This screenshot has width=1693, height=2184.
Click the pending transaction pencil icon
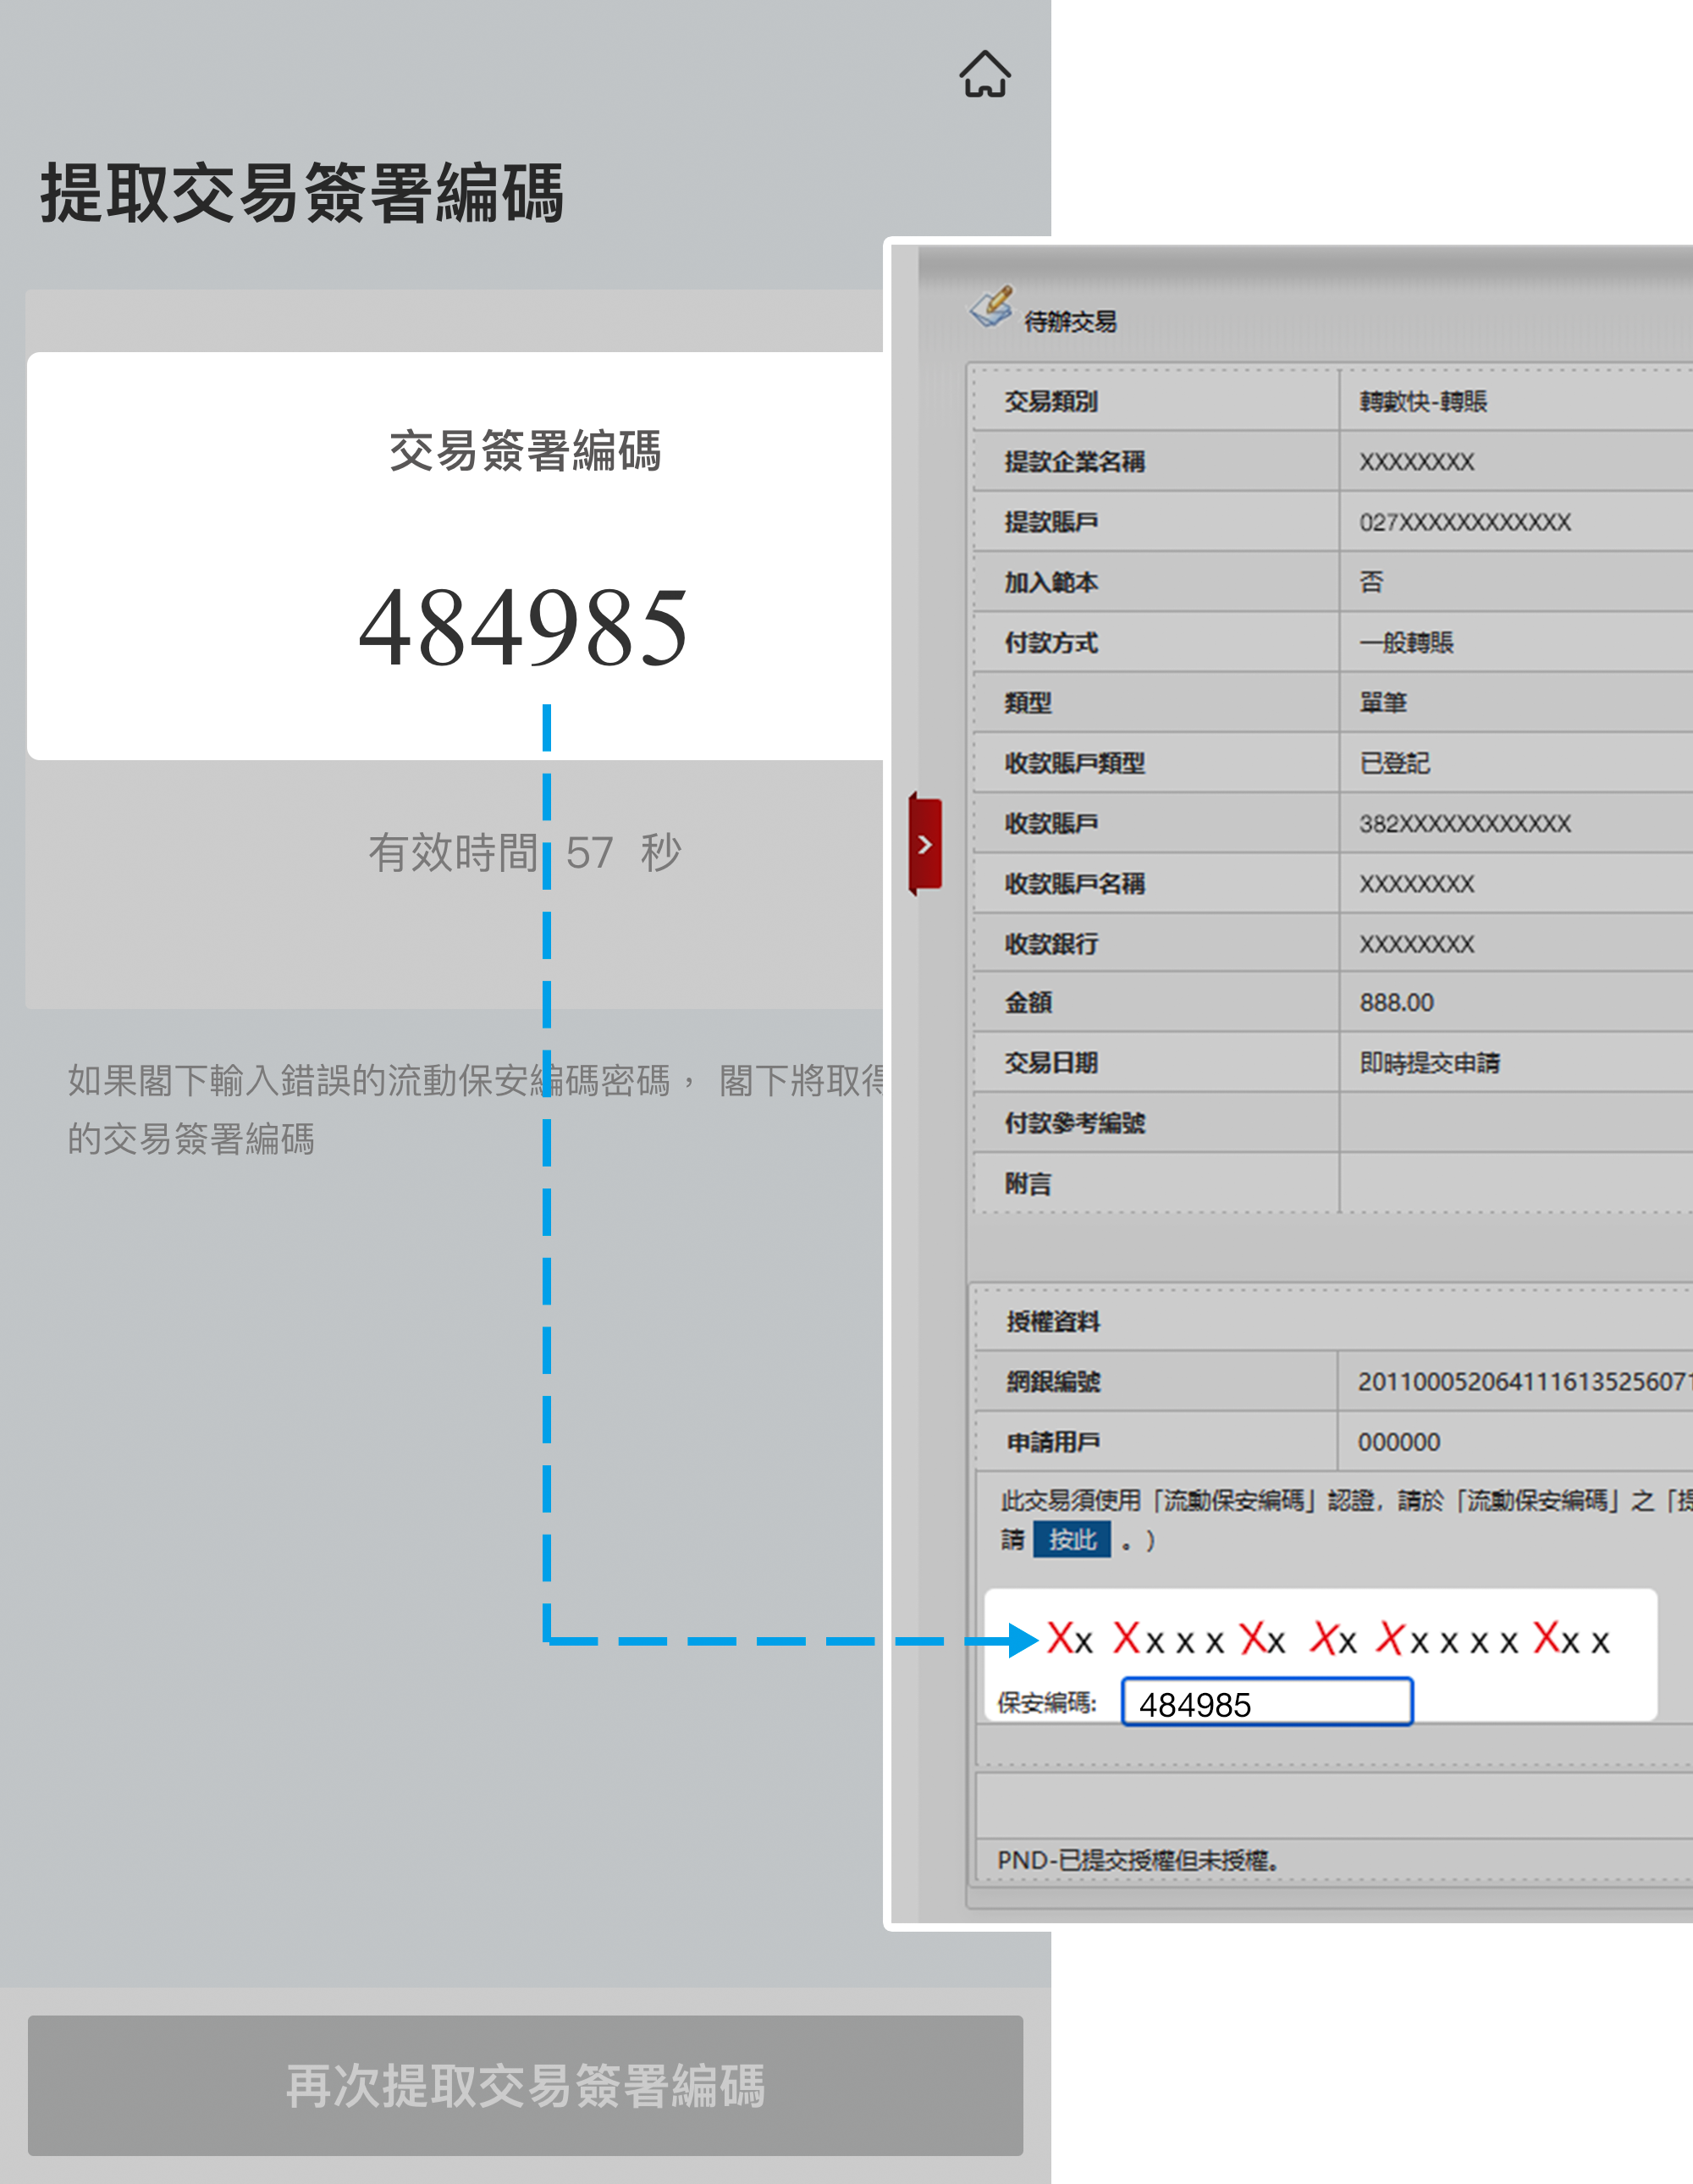[991, 307]
